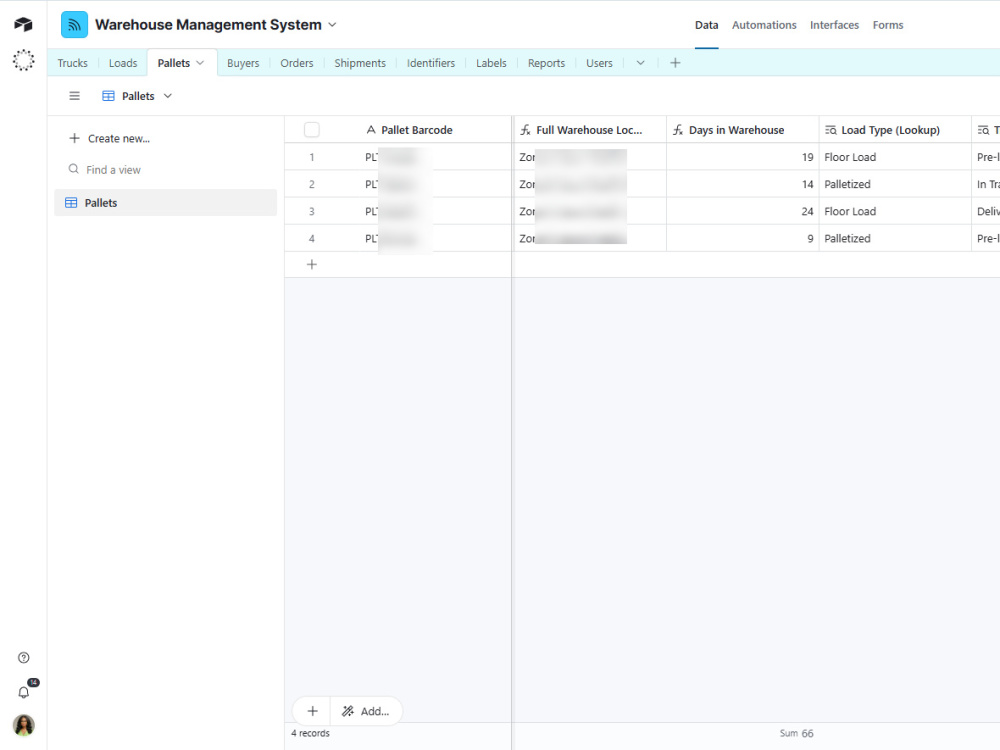
Task: Open the Orders table tab
Action: (x=297, y=62)
